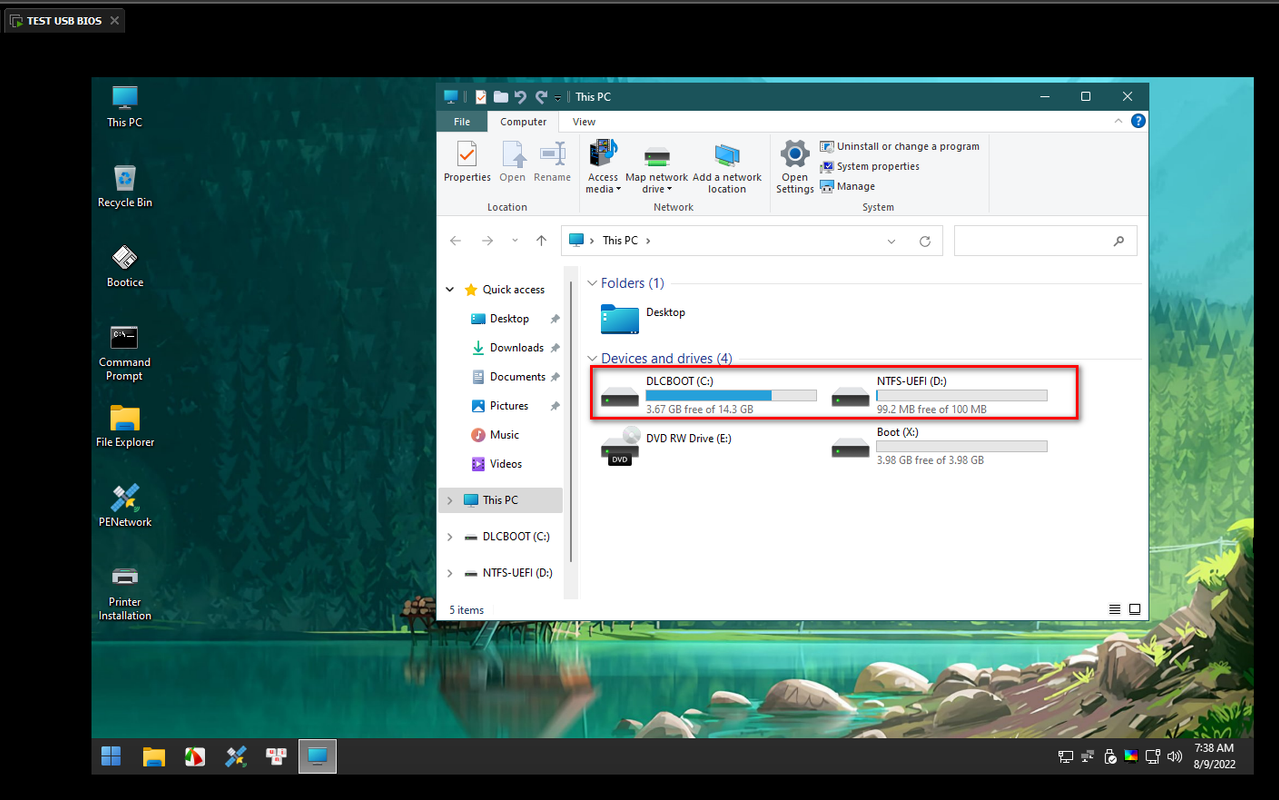
Task: Collapse the Folders (1) group
Action: (592, 284)
